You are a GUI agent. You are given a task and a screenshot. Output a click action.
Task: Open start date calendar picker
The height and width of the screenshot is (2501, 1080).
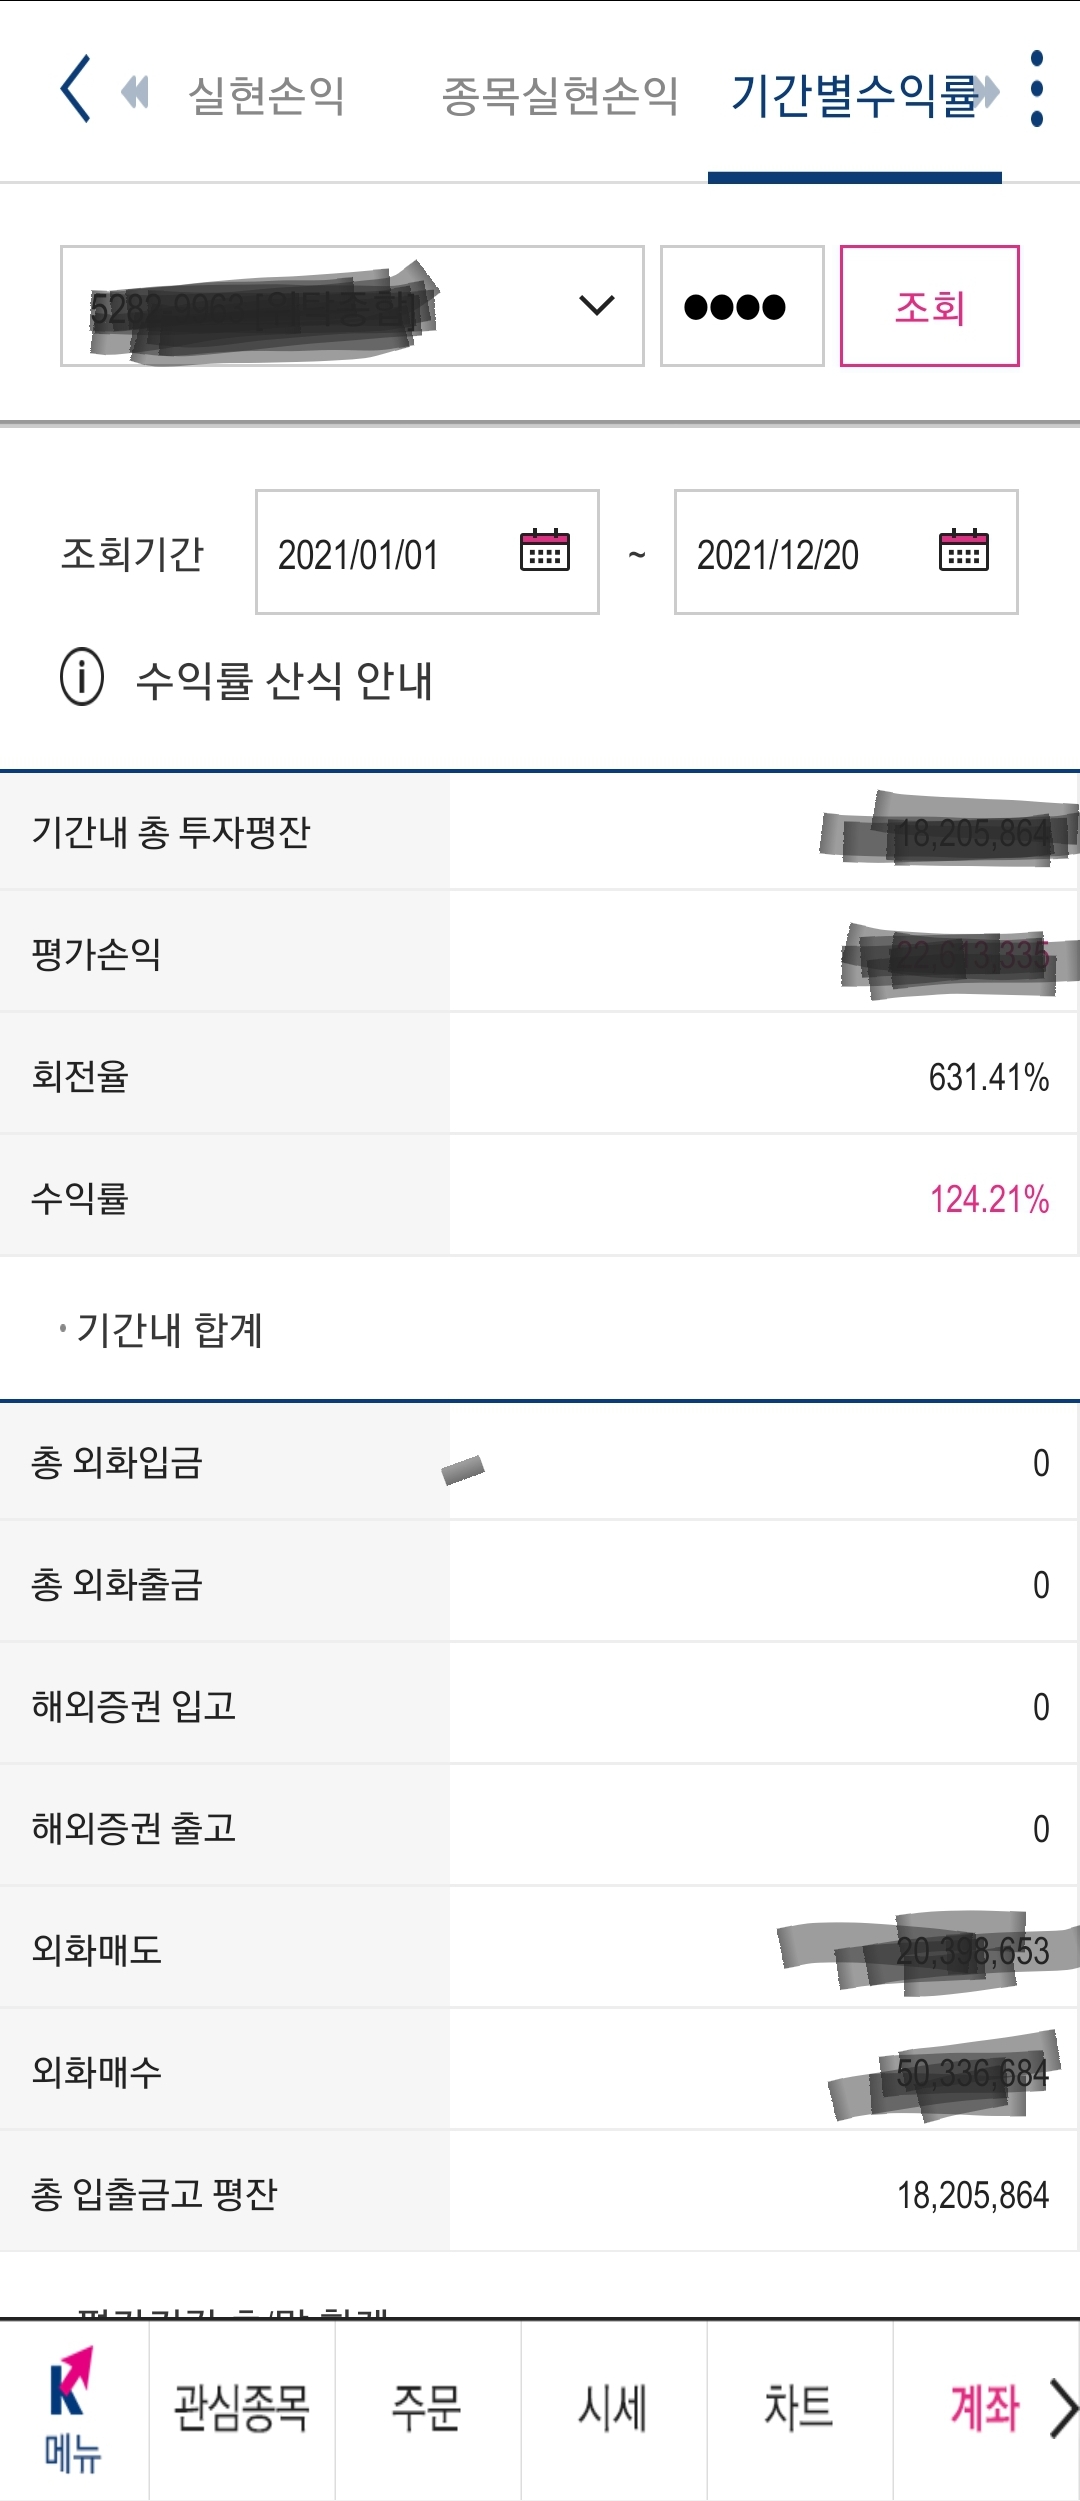click(x=545, y=551)
